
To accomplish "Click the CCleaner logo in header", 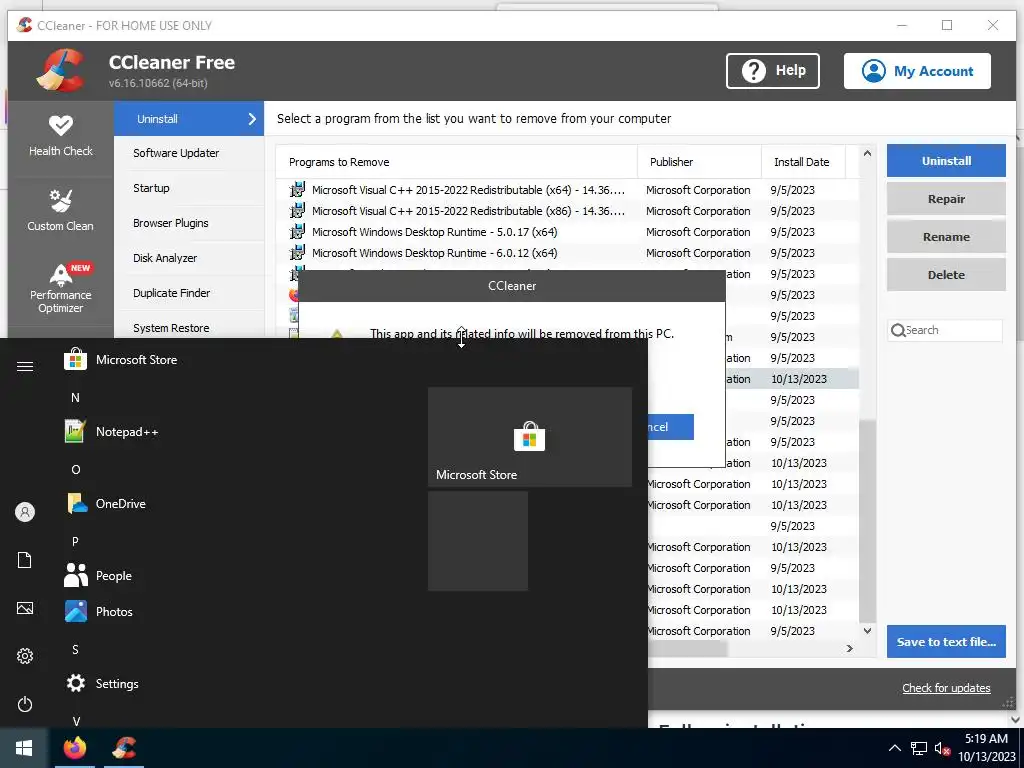I will [x=60, y=71].
